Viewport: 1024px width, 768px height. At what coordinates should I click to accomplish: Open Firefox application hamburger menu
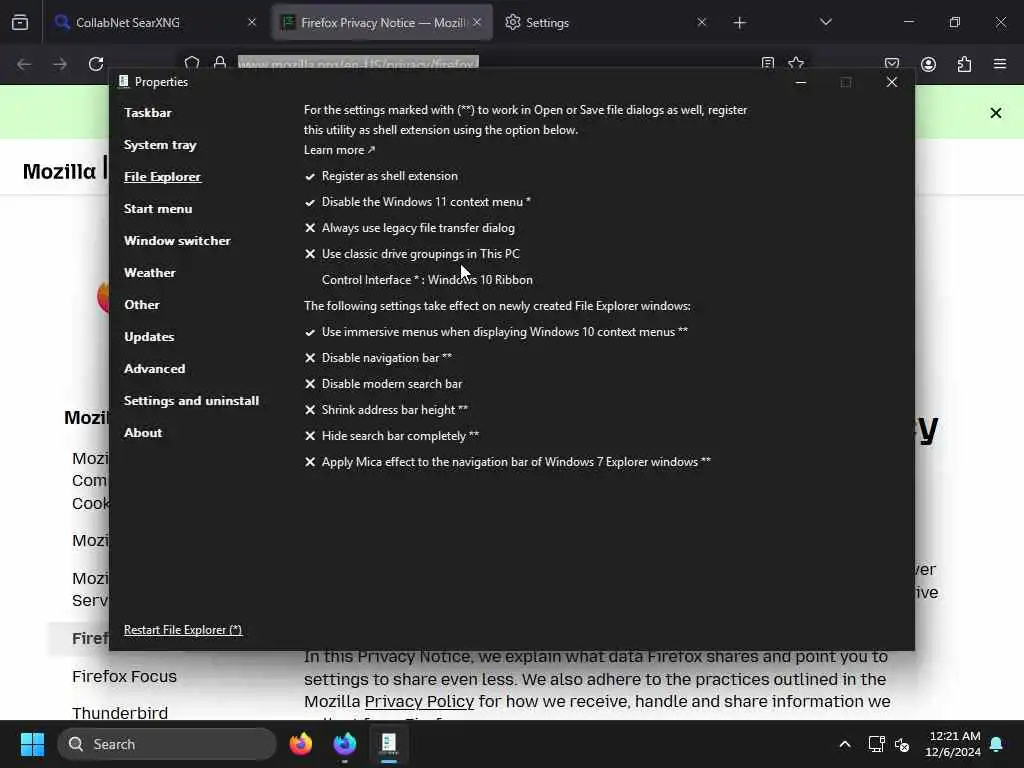click(x=1000, y=64)
